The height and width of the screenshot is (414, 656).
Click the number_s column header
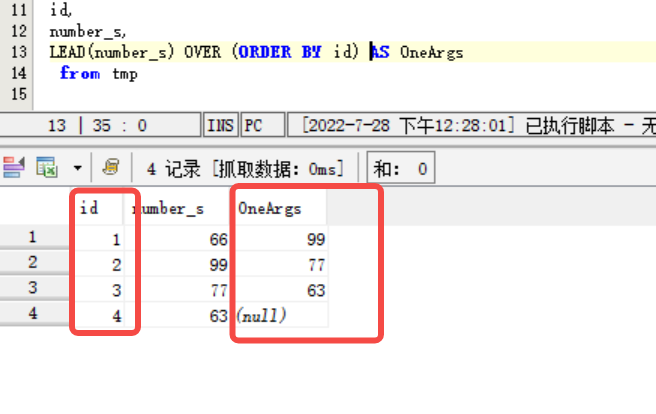click(x=176, y=208)
